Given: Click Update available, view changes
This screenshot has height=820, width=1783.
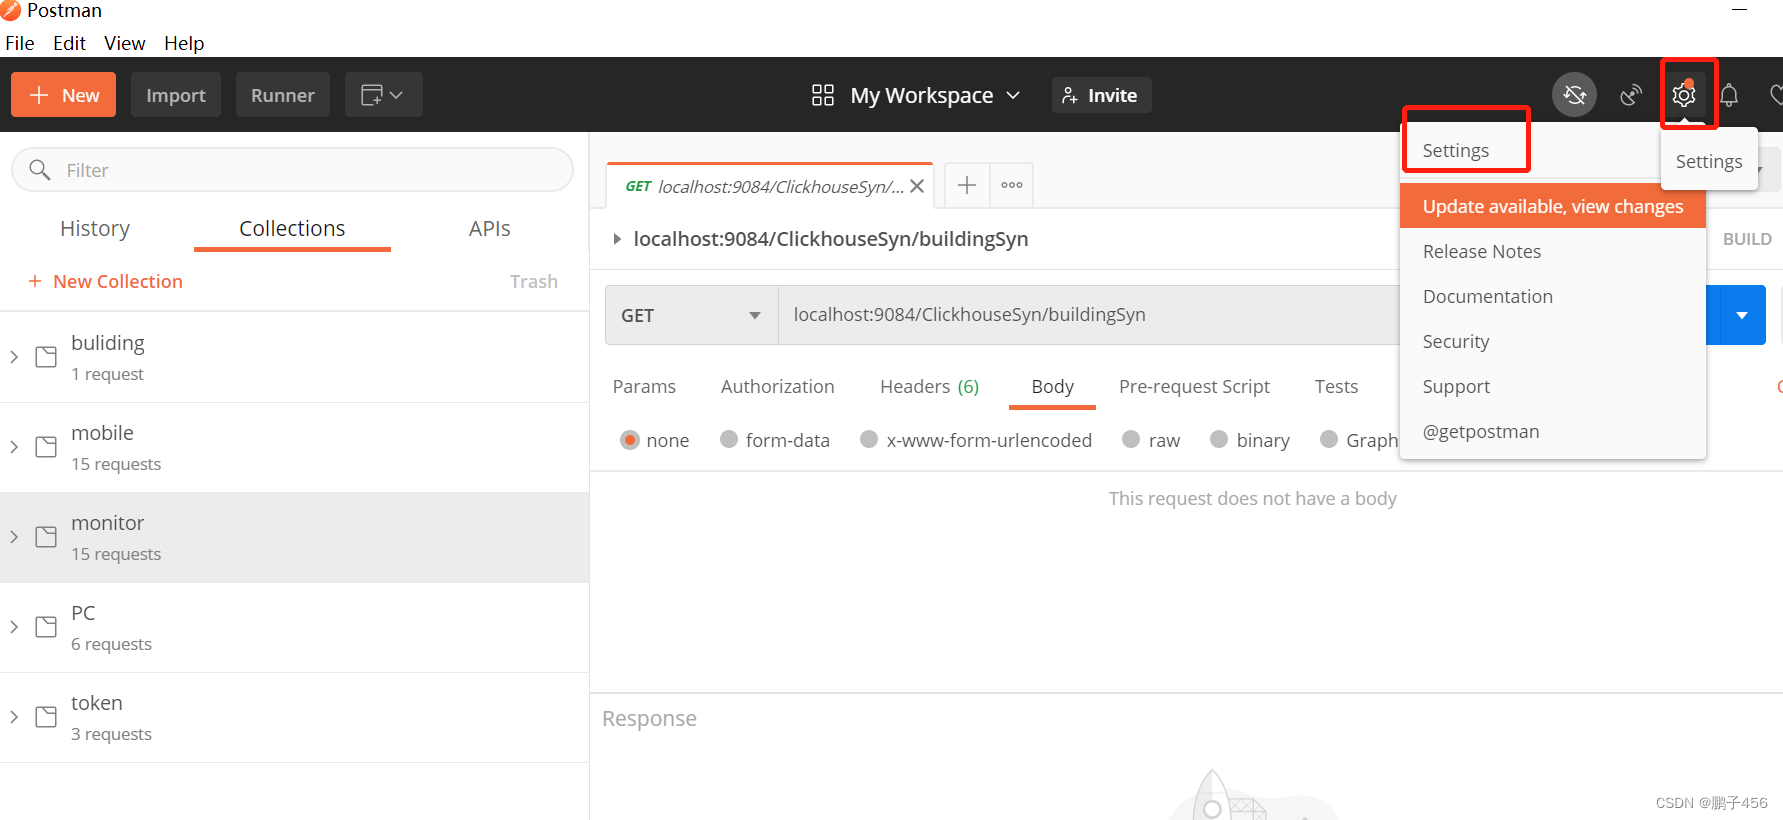Looking at the screenshot, I should pyautogui.click(x=1553, y=206).
